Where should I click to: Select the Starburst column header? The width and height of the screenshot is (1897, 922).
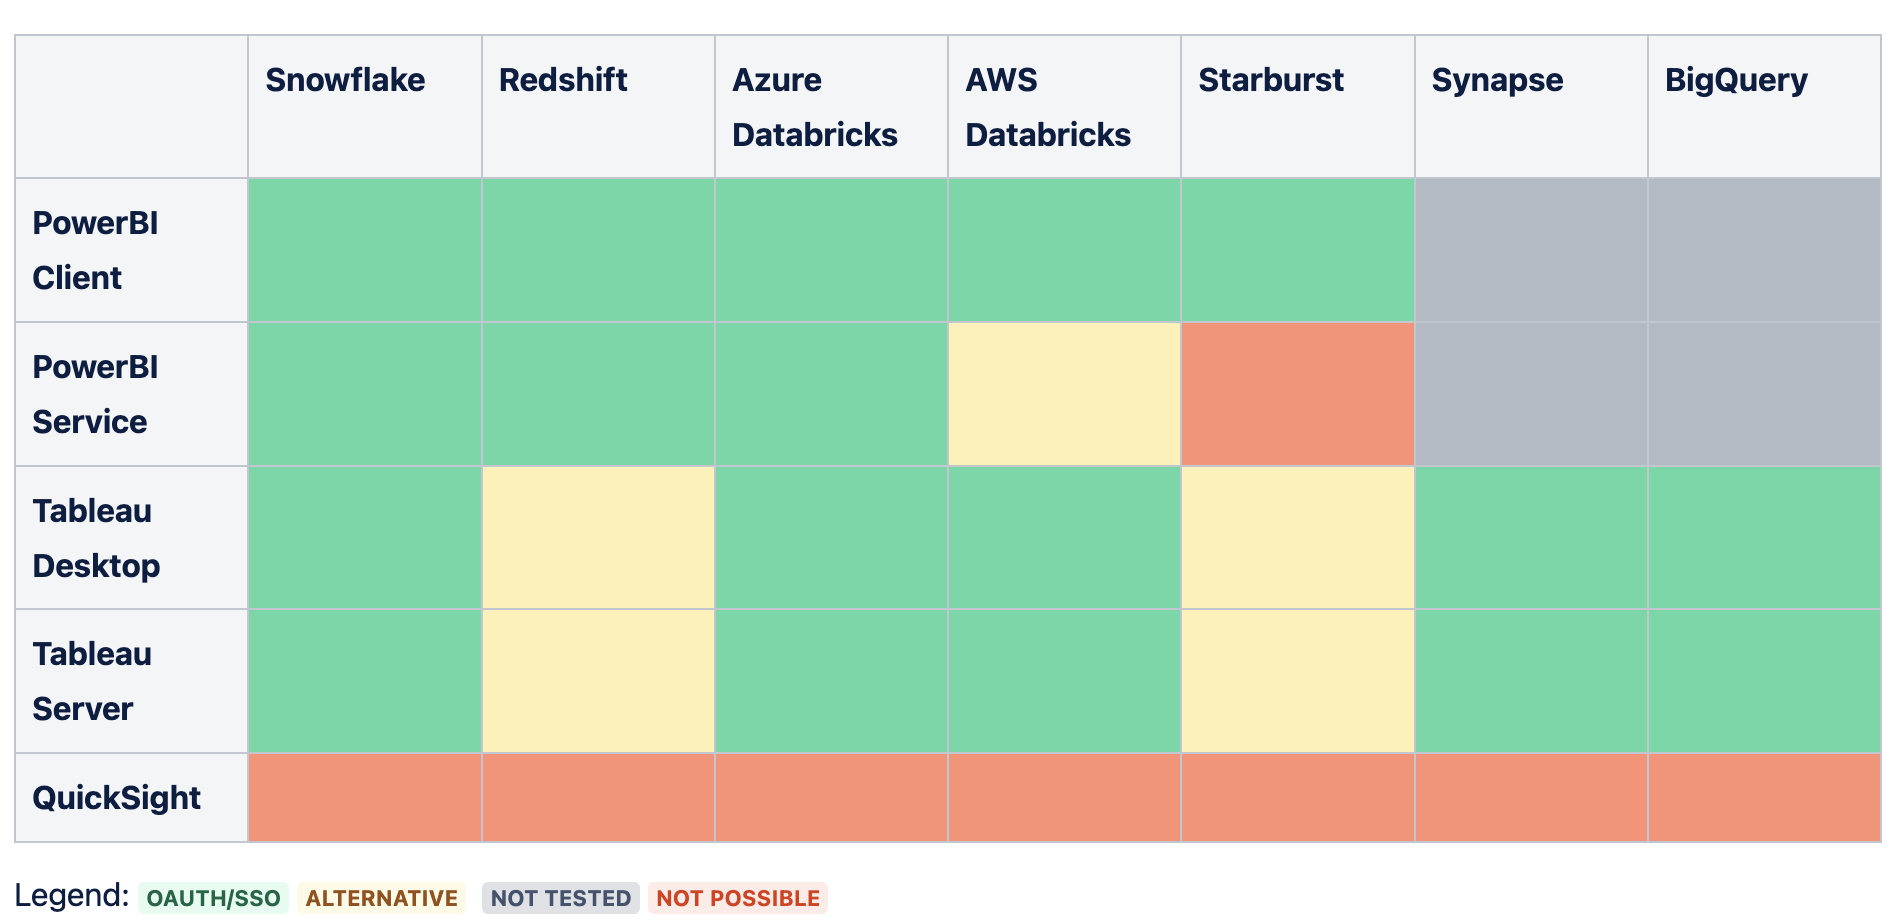1270,80
